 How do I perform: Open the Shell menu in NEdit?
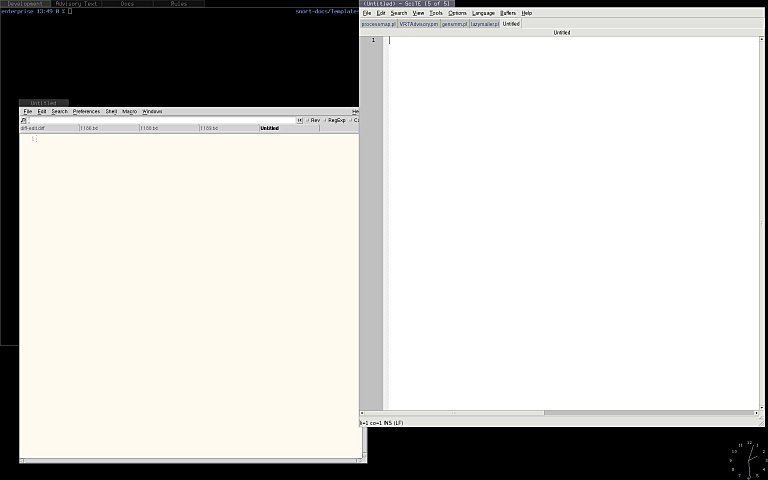[111, 112]
